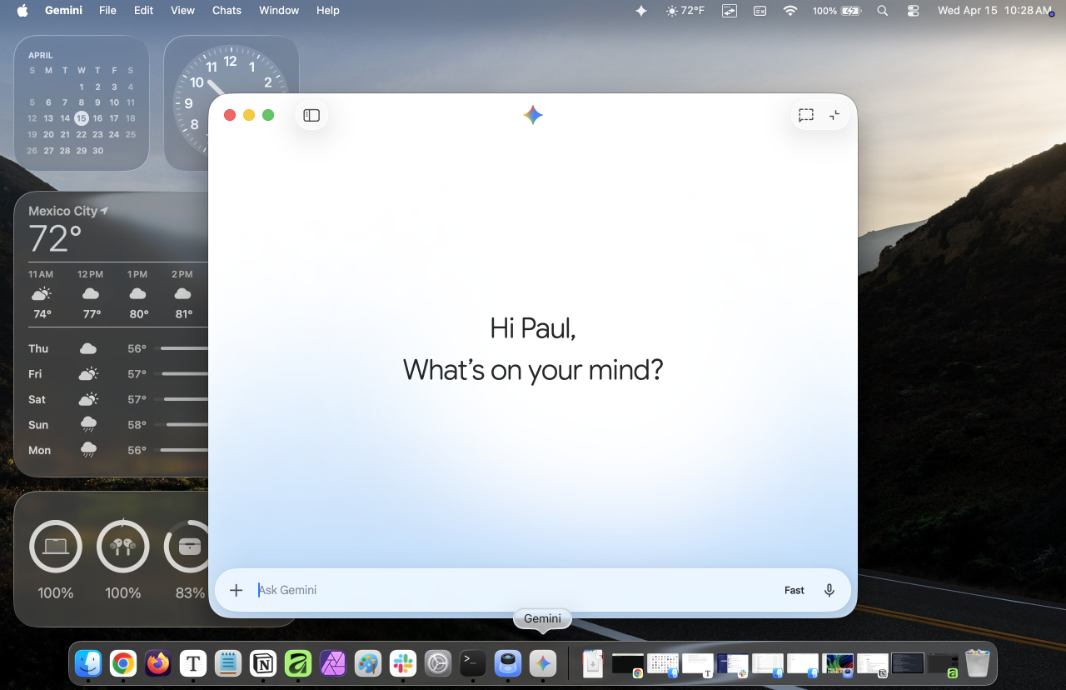Toggle the Gemini sidebar panel
Image resolution: width=1066 pixels, height=690 pixels.
pyautogui.click(x=311, y=115)
